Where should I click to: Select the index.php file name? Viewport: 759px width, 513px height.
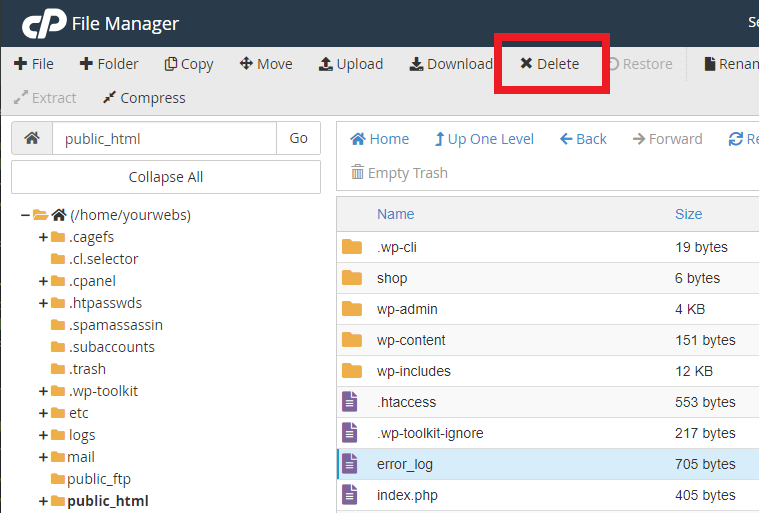click(407, 495)
